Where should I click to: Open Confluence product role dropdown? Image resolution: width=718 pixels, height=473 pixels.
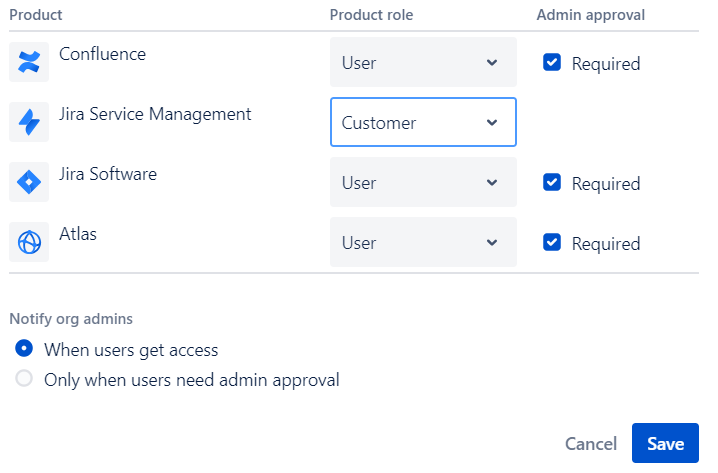[x=423, y=62]
